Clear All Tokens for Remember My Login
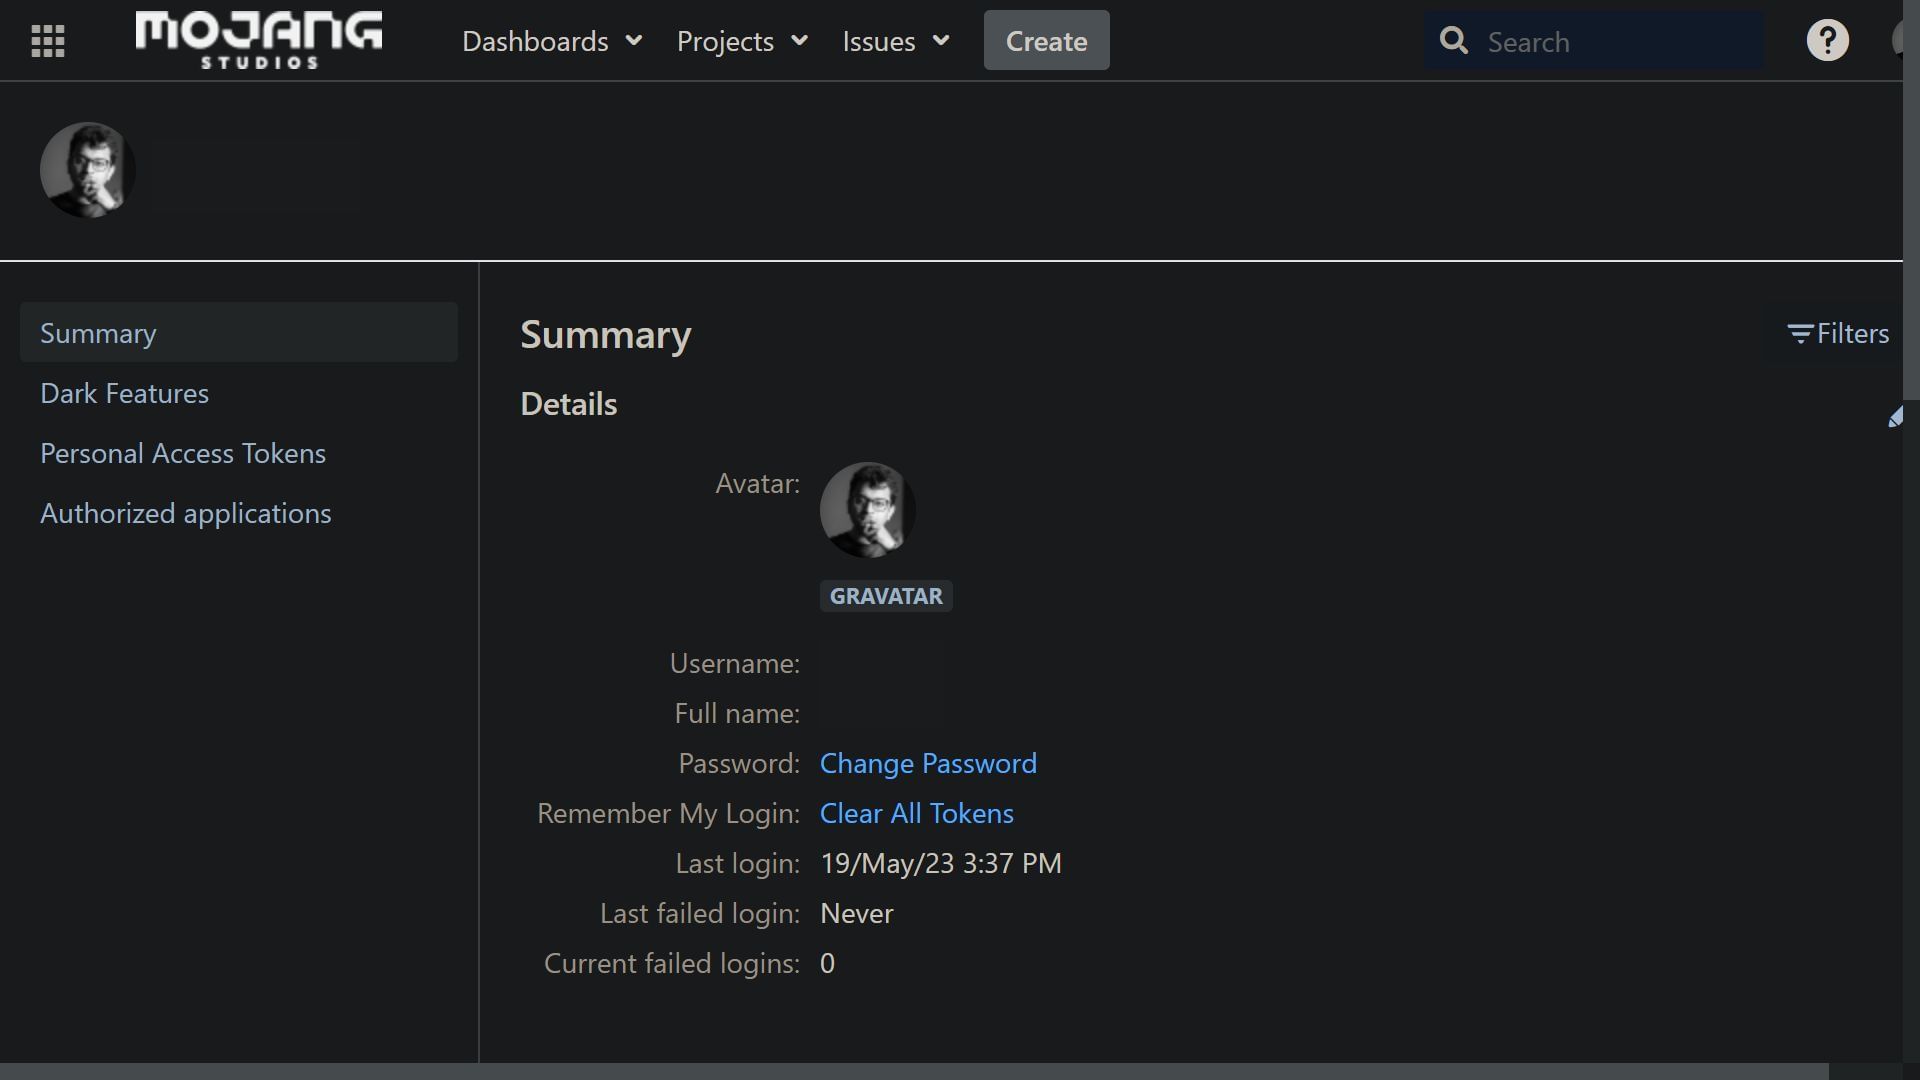 916,813
